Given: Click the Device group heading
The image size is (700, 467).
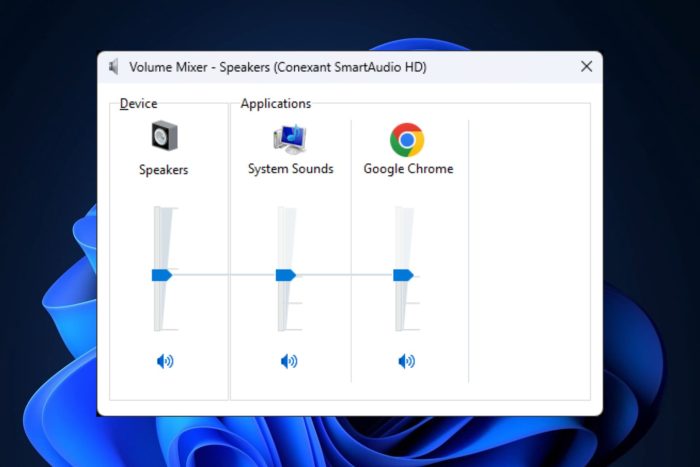Looking at the screenshot, I should (x=138, y=104).
